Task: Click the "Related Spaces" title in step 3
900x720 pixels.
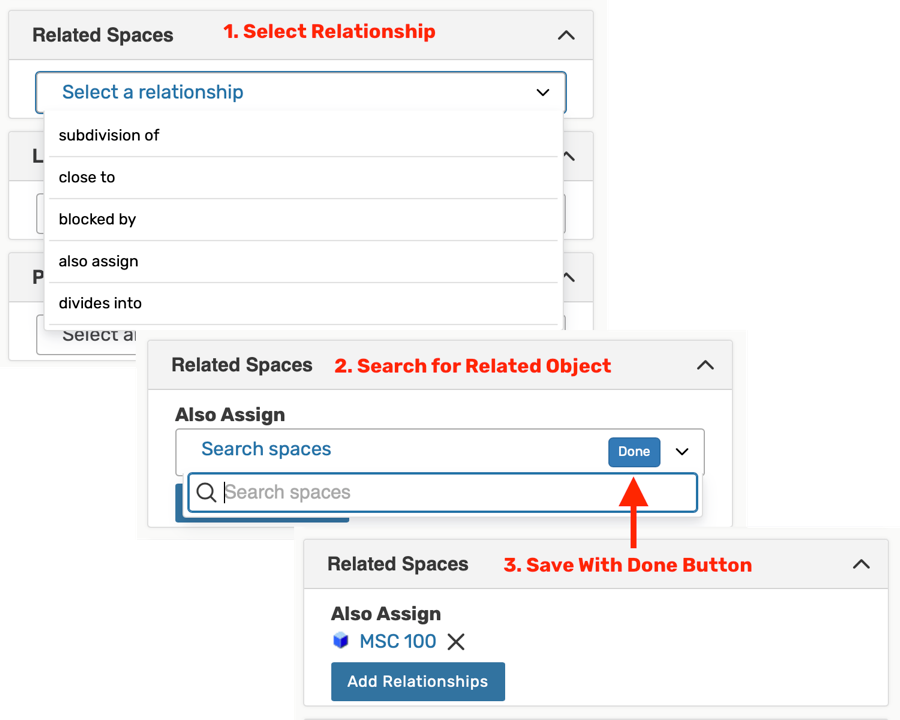Action: pos(397,564)
